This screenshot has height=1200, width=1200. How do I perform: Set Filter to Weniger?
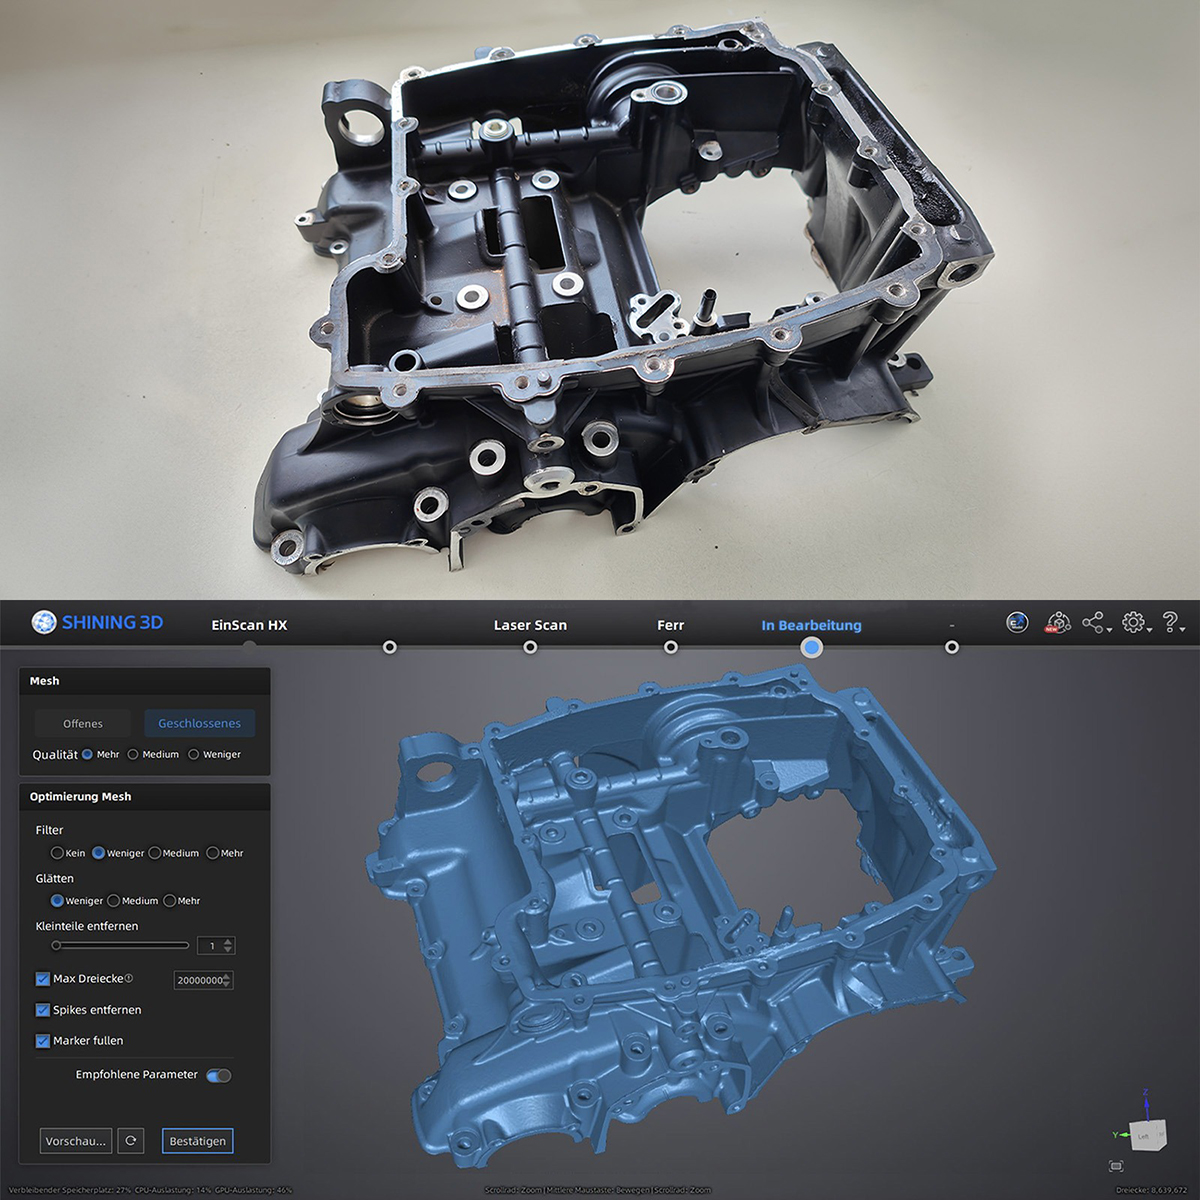click(98, 853)
